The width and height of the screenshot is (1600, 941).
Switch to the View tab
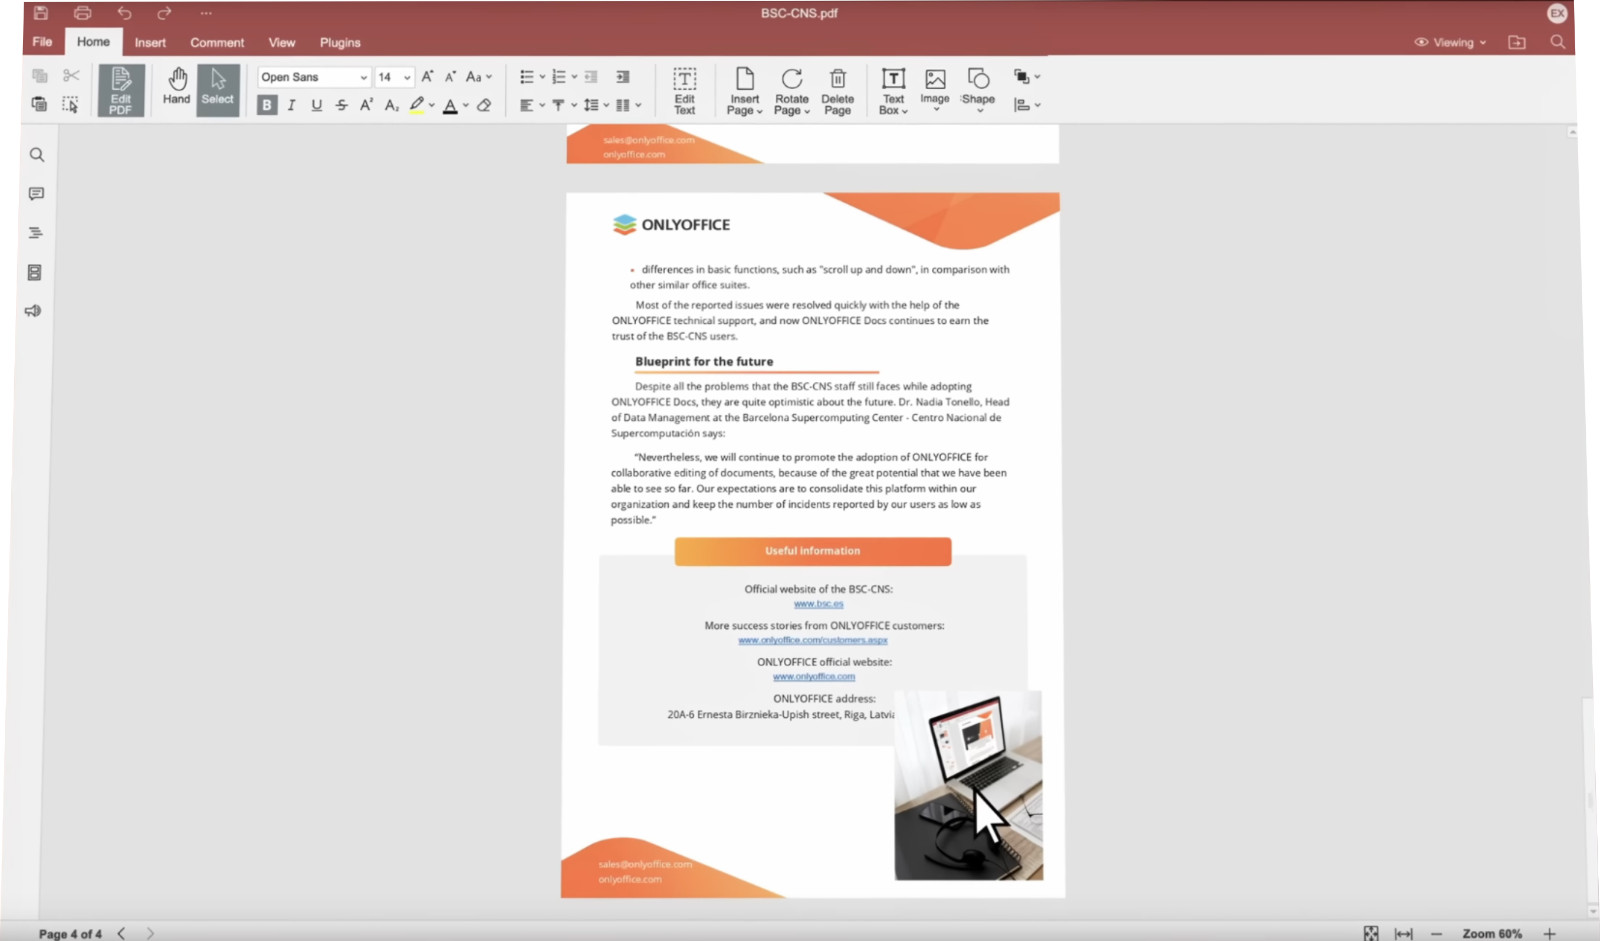[x=282, y=43]
